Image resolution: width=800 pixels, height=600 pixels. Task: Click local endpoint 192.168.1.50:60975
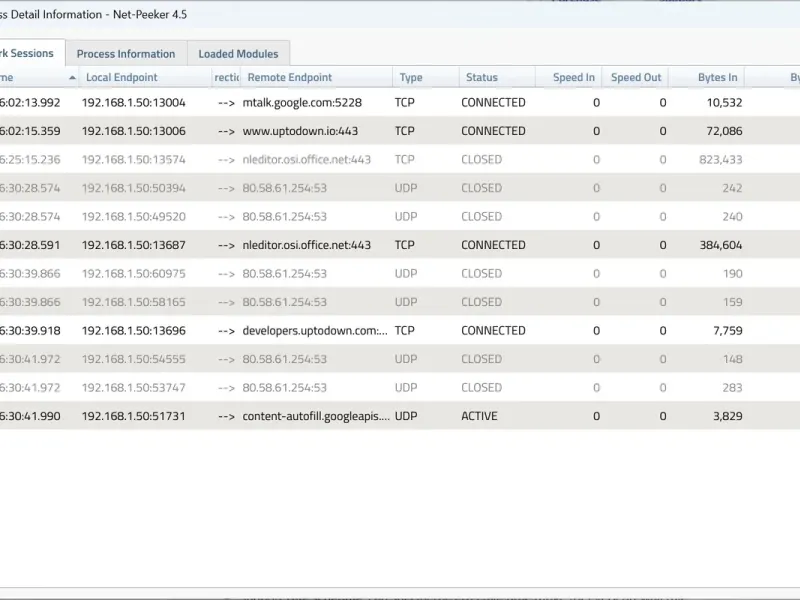(134, 274)
